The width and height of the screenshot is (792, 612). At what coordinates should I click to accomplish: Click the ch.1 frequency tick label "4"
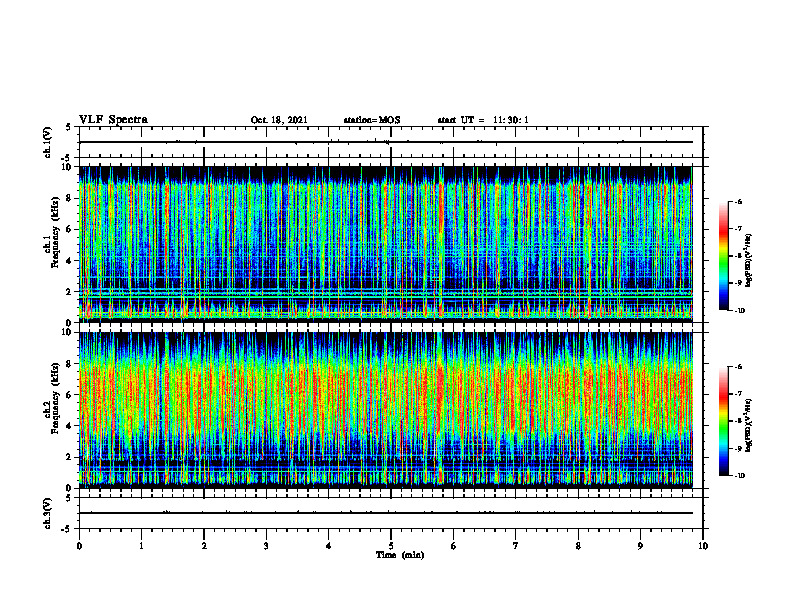coord(70,261)
